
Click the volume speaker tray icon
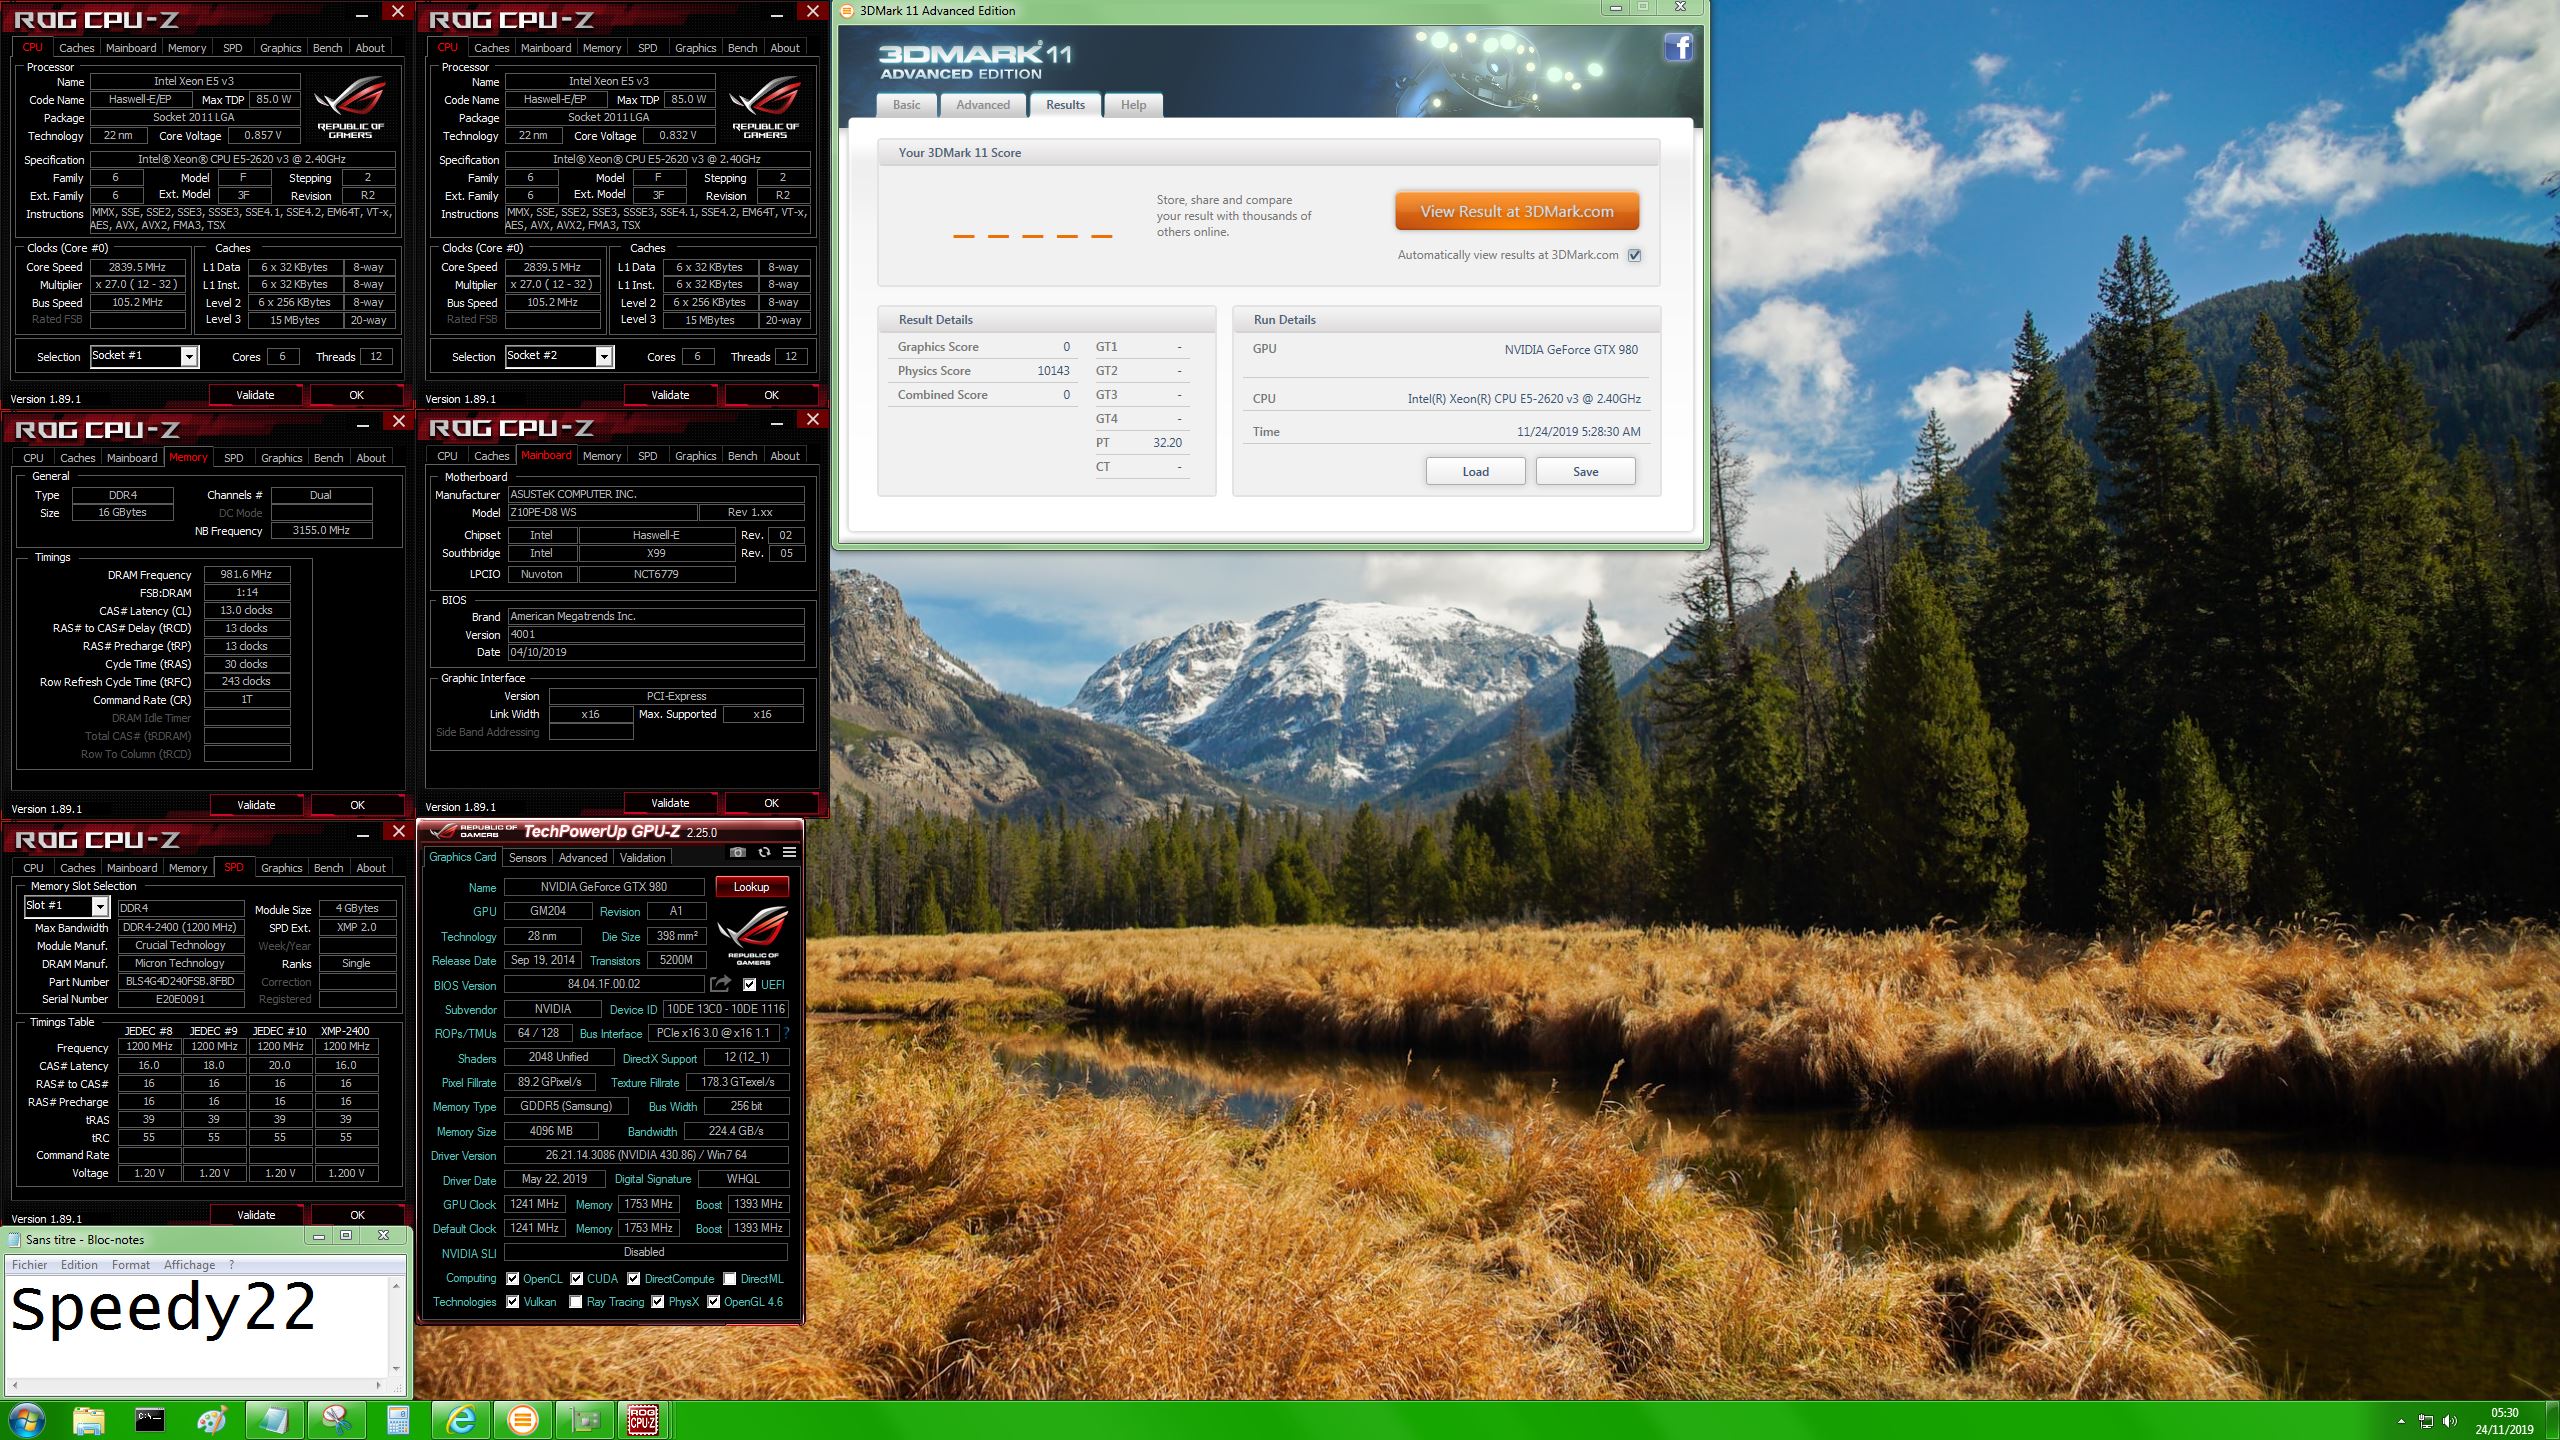(2449, 1421)
